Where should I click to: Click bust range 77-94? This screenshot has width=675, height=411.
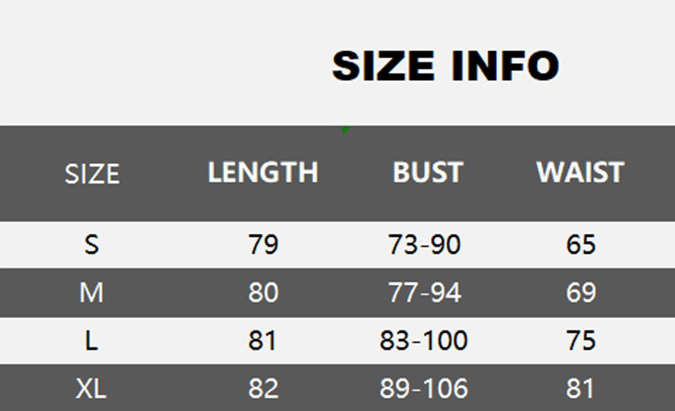424,293
